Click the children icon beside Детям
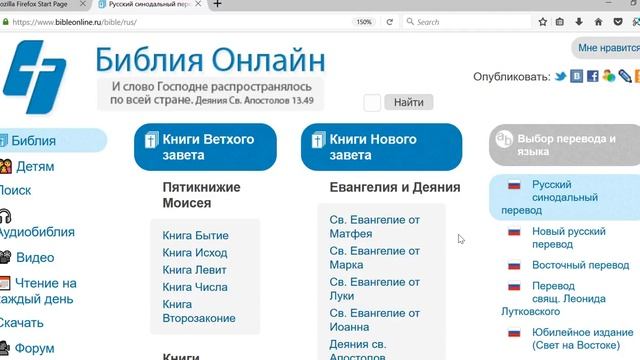Image resolution: width=640 pixels, height=360 pixels. [6, 166]
